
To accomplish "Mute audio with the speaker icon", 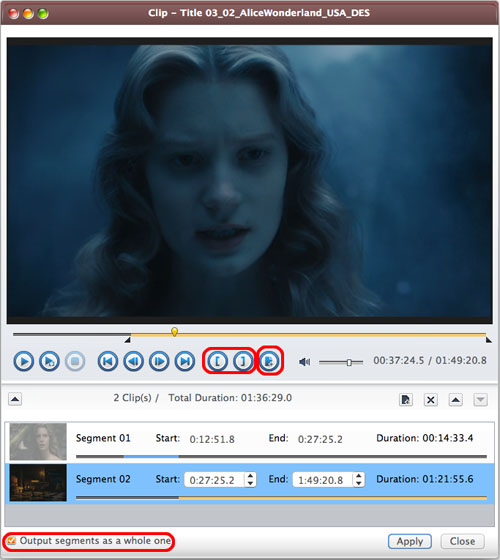I will click(305, 362).
